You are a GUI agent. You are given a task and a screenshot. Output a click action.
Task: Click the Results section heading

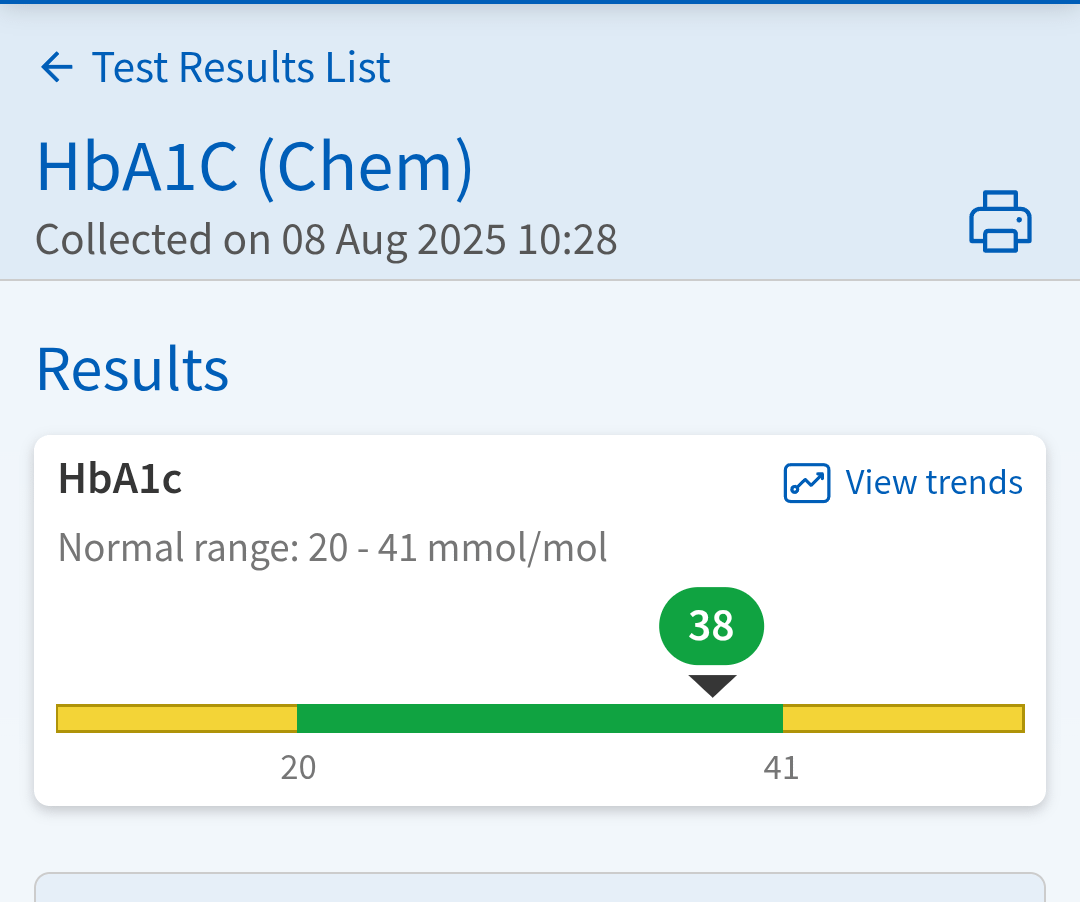tap(132, 369)
